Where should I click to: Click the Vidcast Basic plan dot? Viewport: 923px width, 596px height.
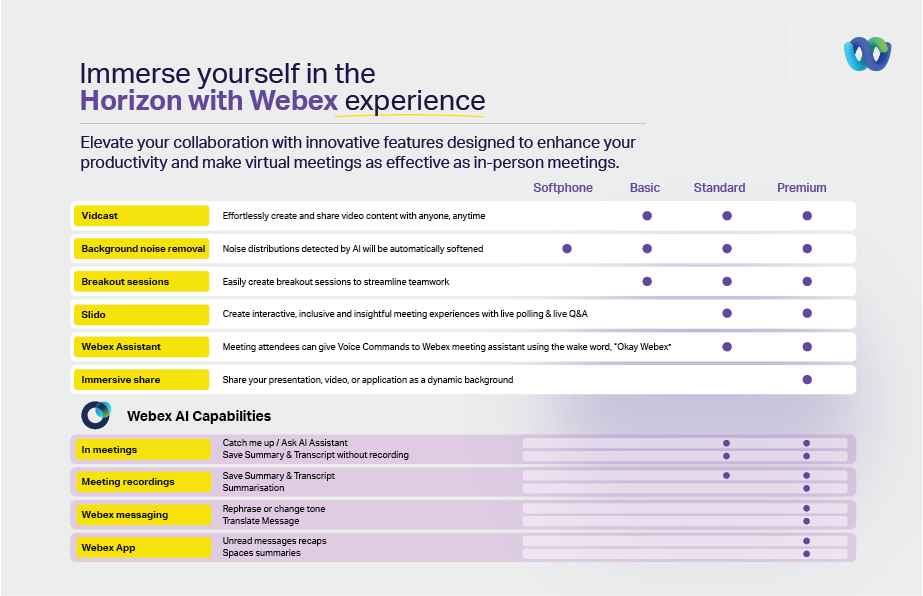[647, 215]
